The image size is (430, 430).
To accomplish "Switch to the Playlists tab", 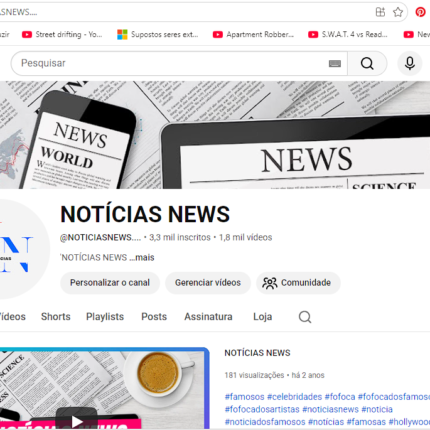I will click(105, 317).
